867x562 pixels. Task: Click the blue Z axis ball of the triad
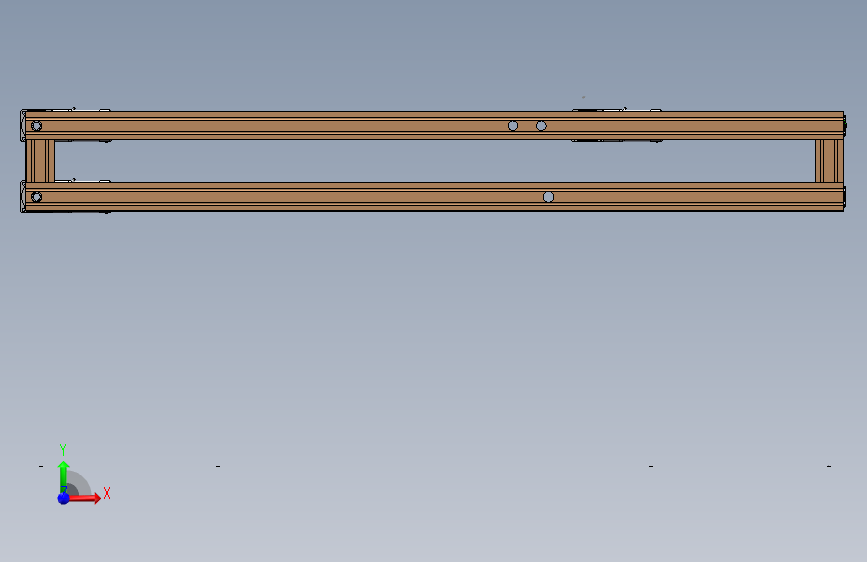point(64,498)
